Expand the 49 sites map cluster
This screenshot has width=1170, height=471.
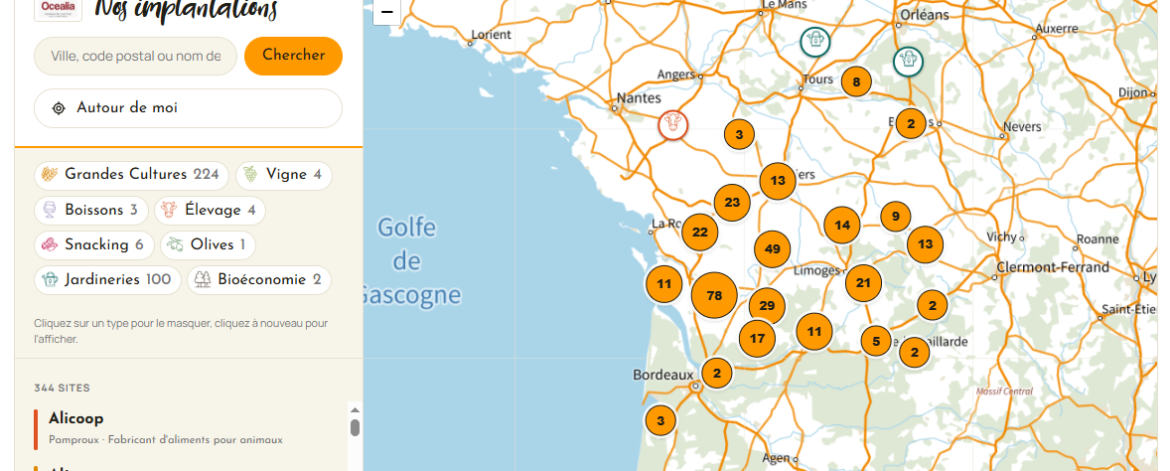click(x=772, y=249)
